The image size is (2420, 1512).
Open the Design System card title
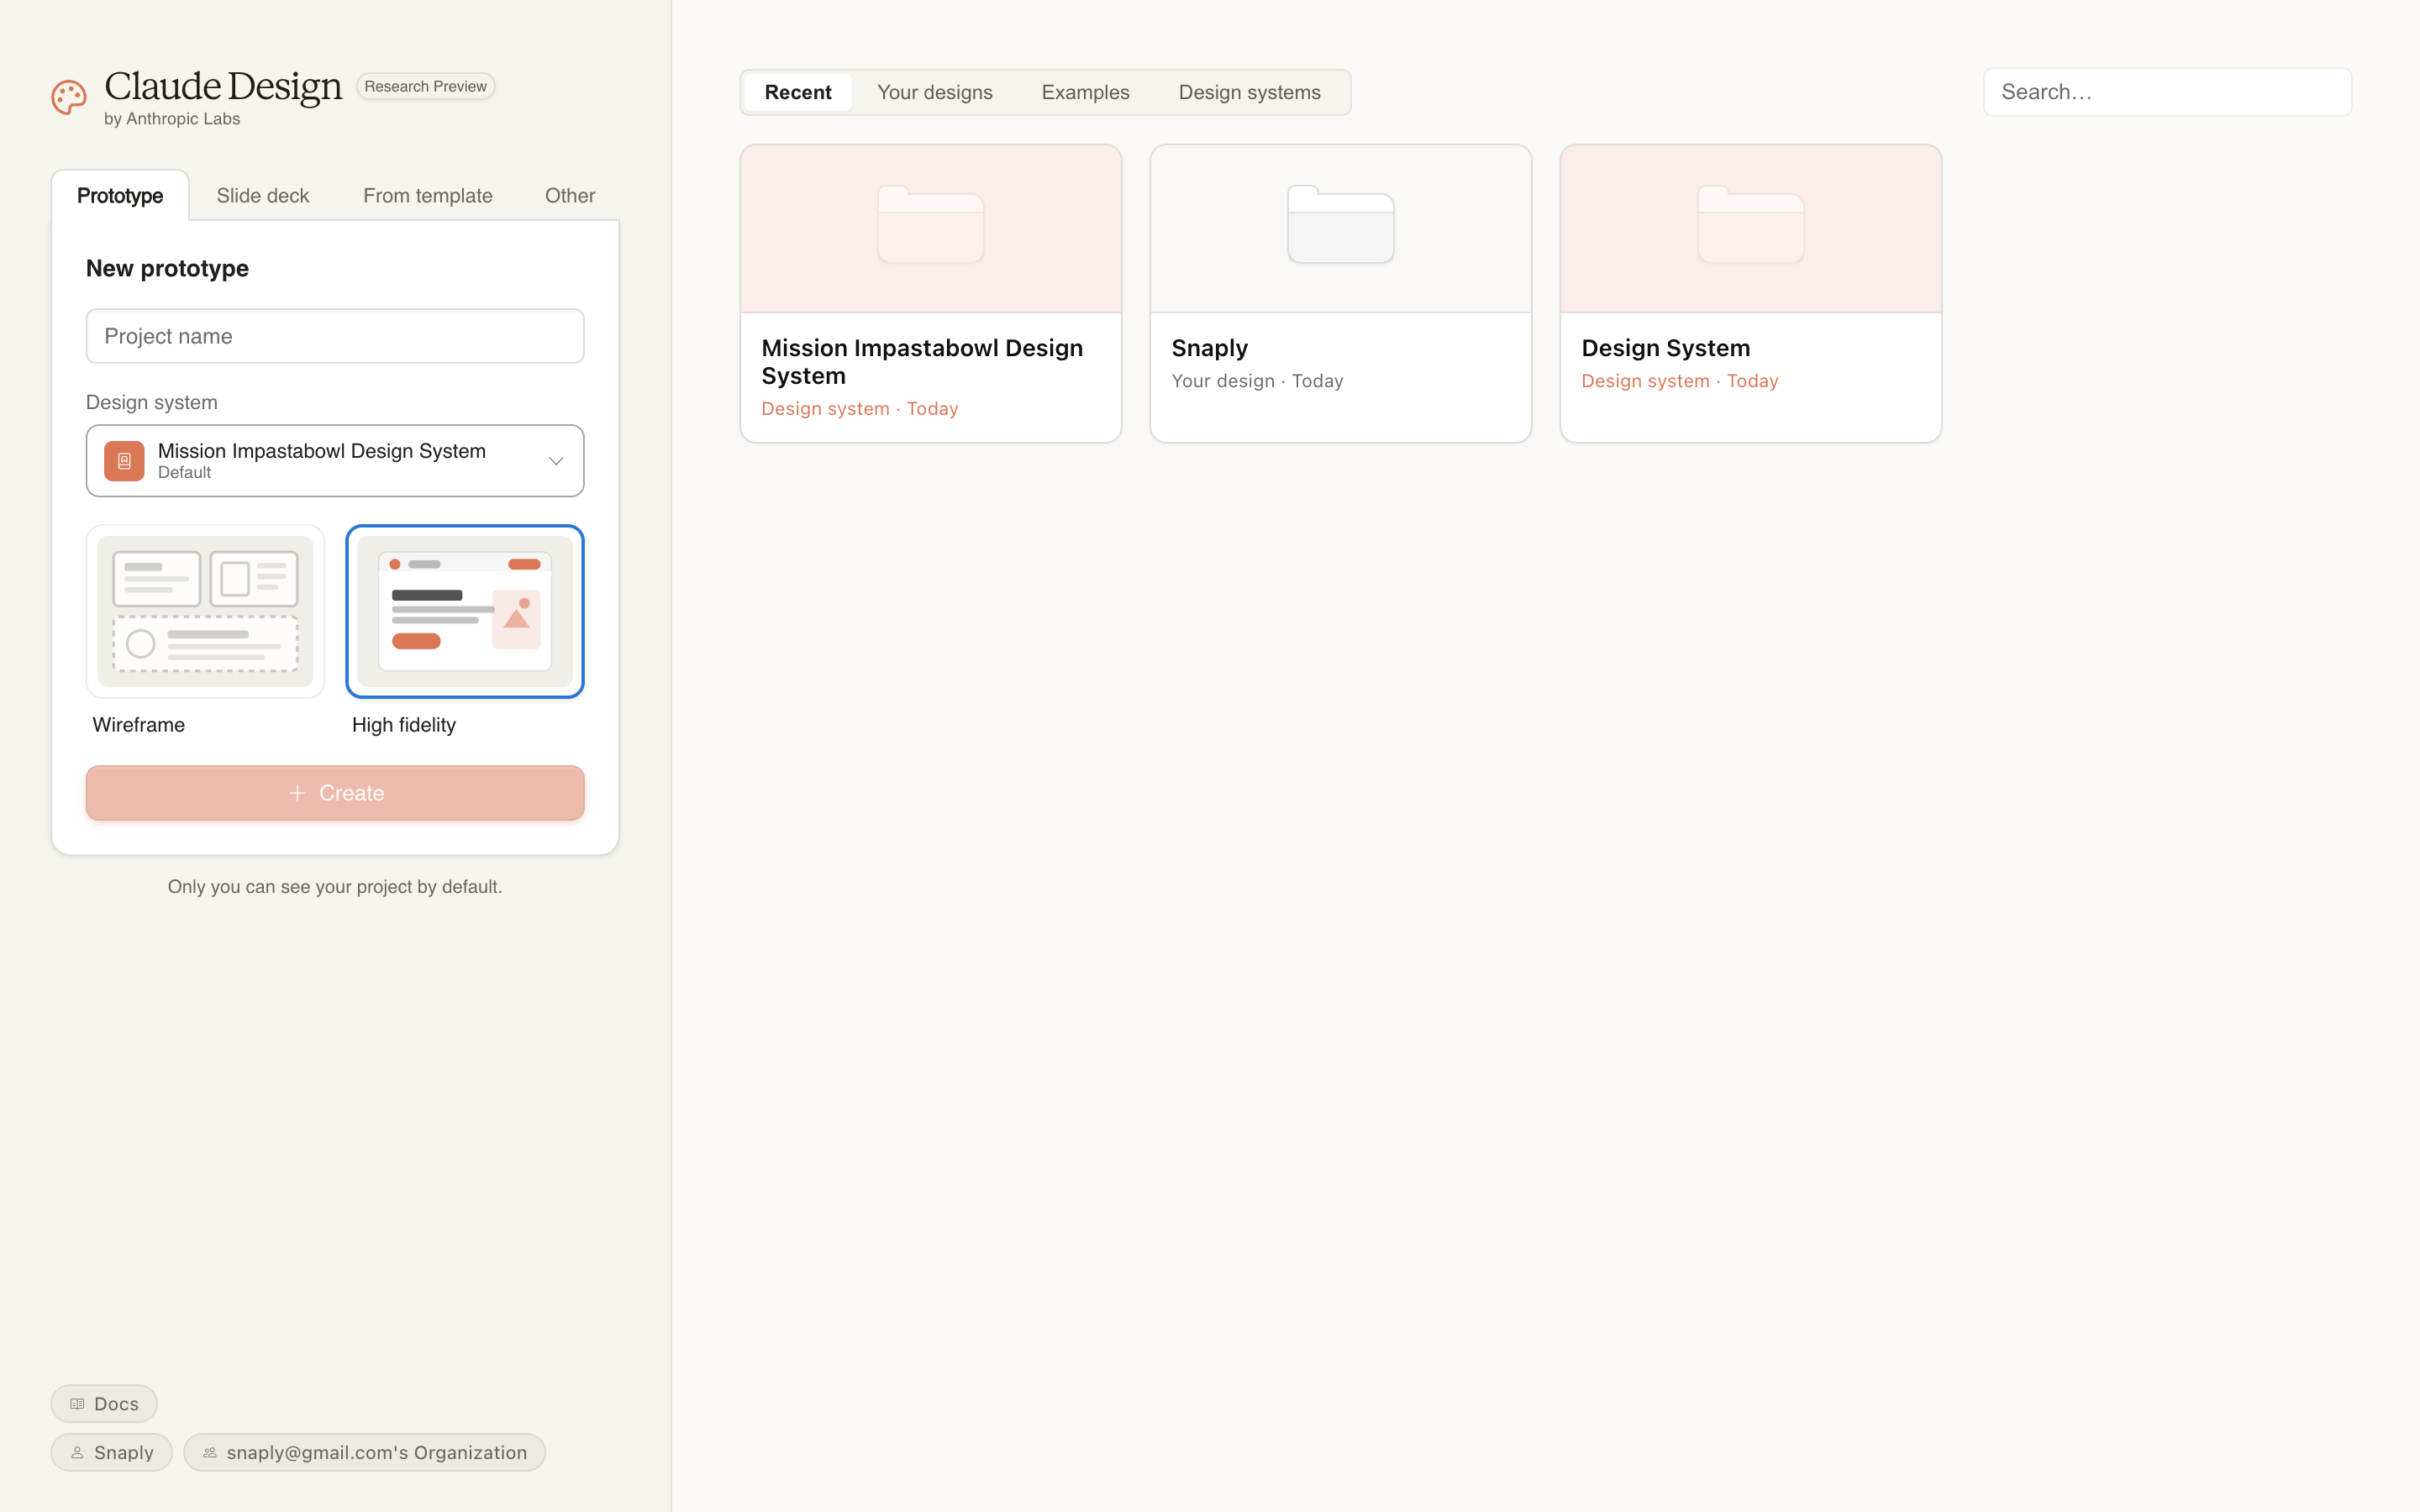click(x=1666, y=348)
